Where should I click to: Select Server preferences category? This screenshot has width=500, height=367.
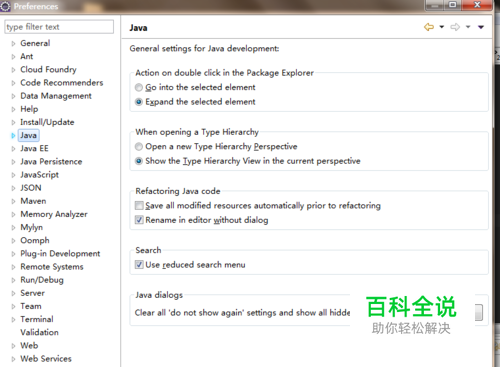point(32,293)
